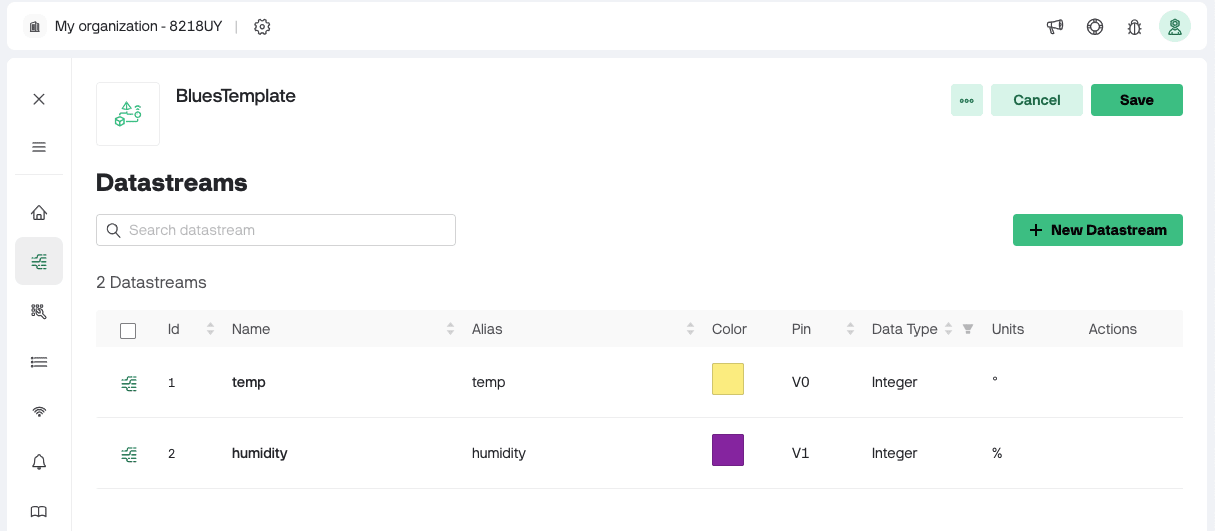Viewport: 1215px width, 531px height.
Task: Click the purple color swatch for humidity
Action: pos(728,450)
